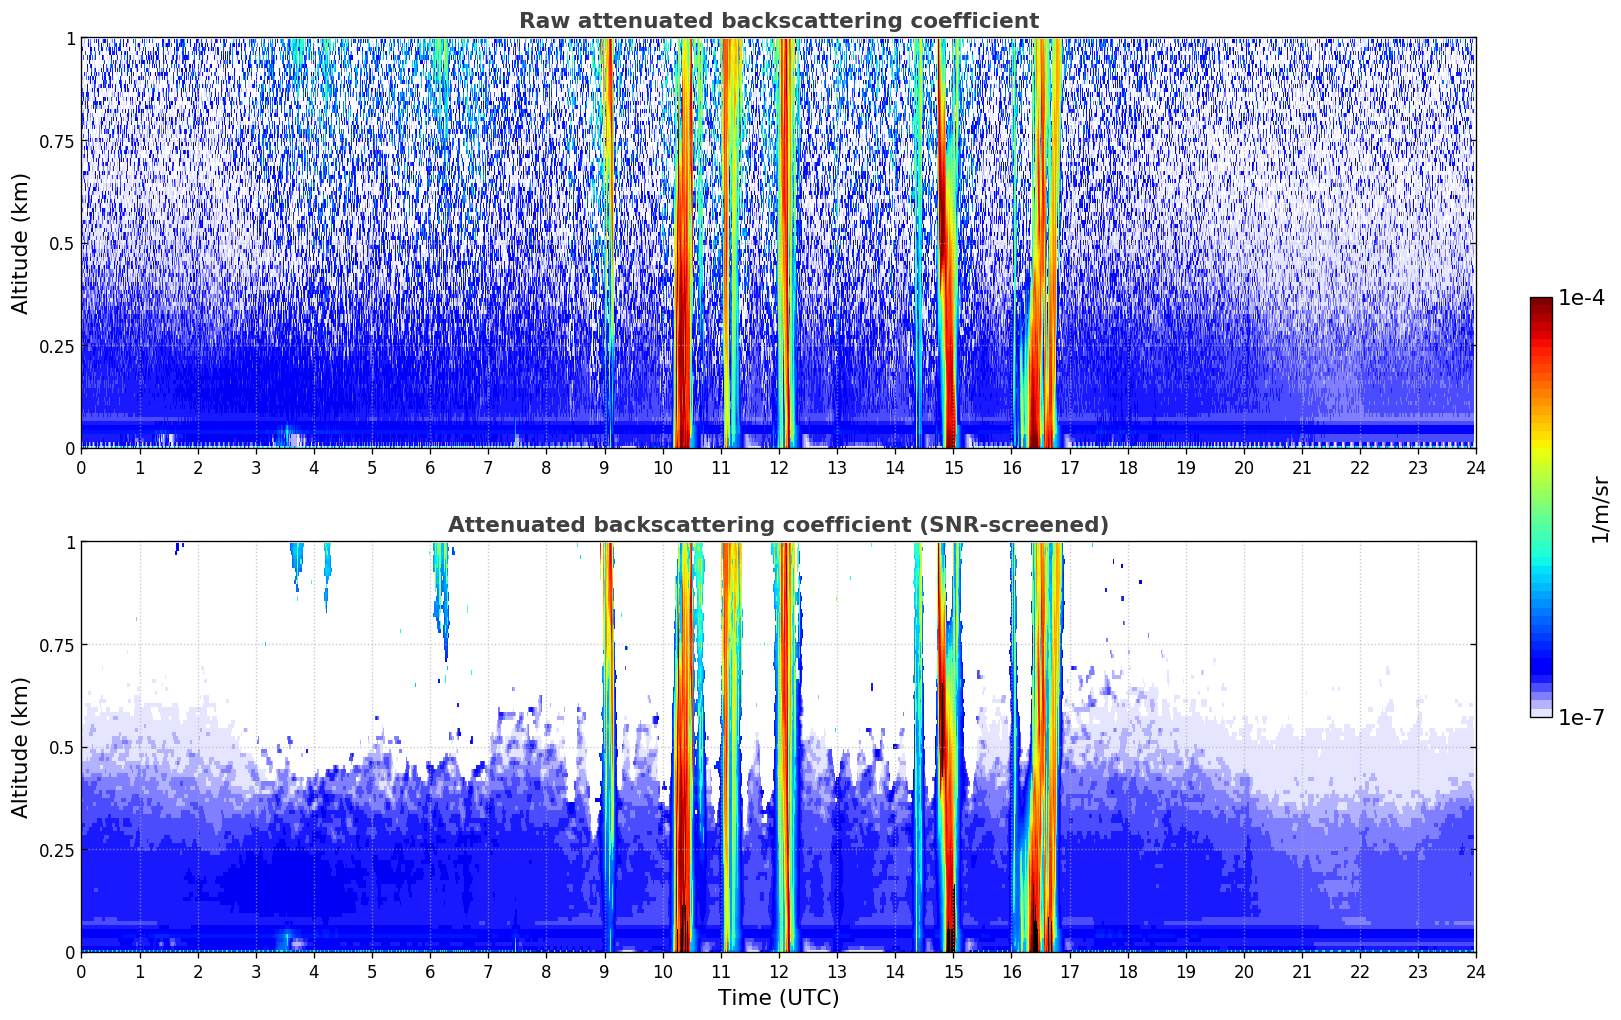Click time tick 5 under the SNR-screened plot
Screen dimensions: 1621x1020
[372, 971]
